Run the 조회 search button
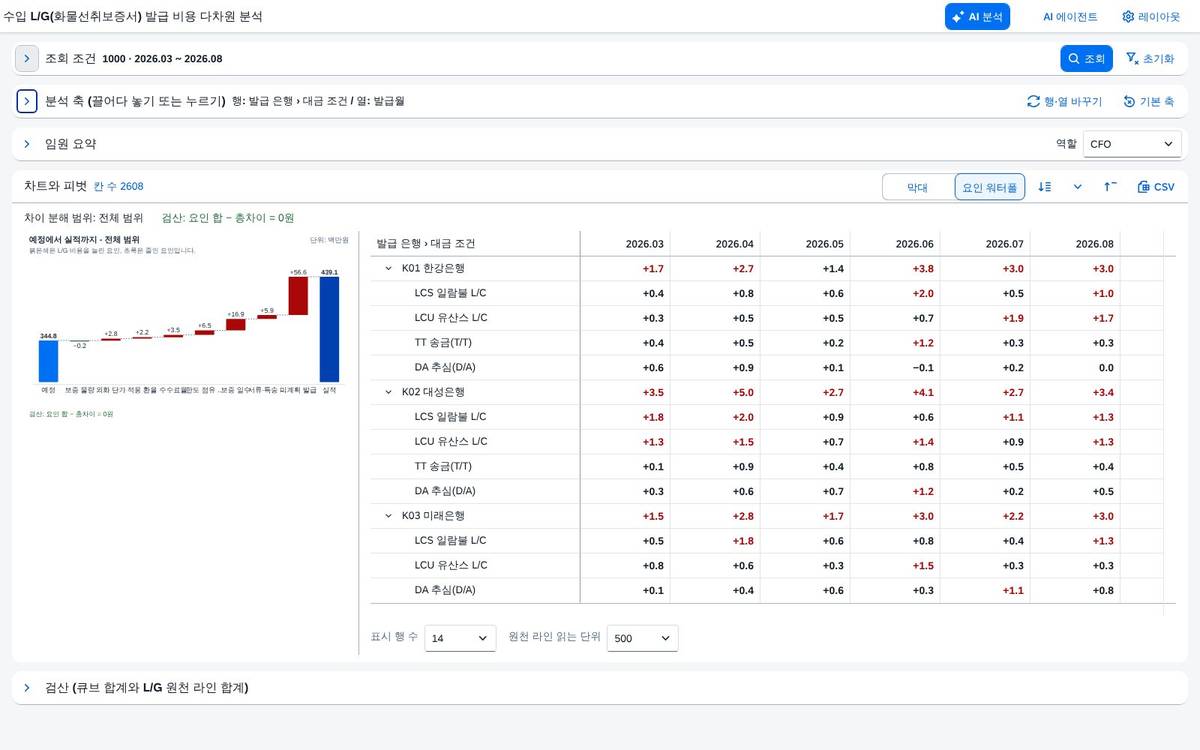Image resolution: width=1200 pixels, height=750 pixels. coord(1086,59)
